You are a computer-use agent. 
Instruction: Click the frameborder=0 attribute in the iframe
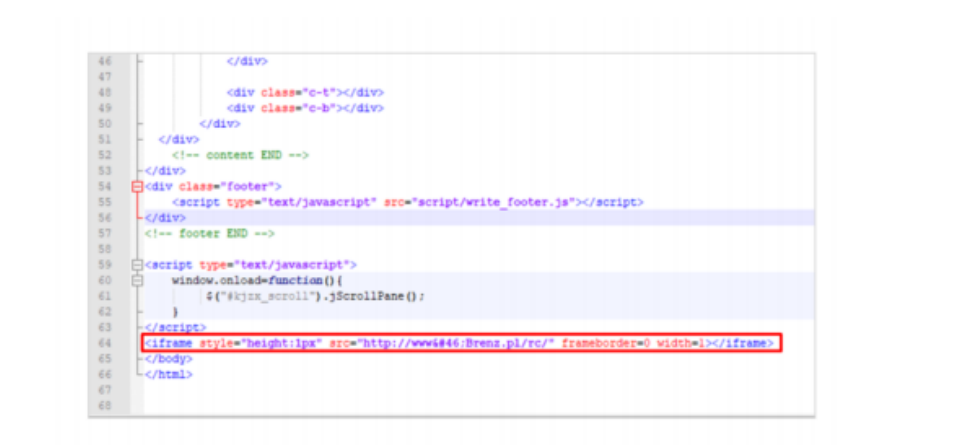606,343
